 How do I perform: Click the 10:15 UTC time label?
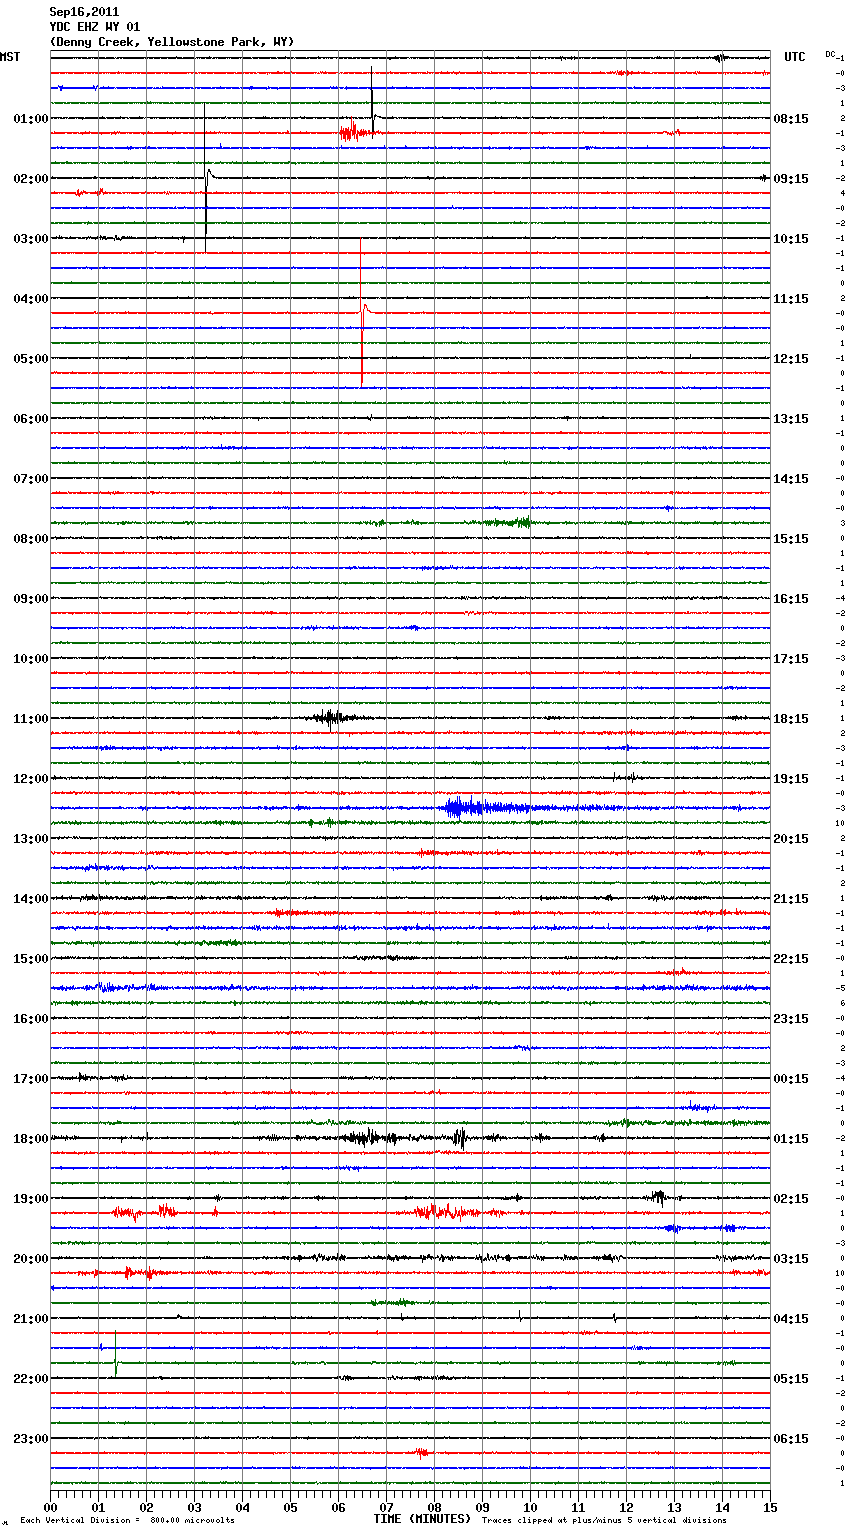791,239
